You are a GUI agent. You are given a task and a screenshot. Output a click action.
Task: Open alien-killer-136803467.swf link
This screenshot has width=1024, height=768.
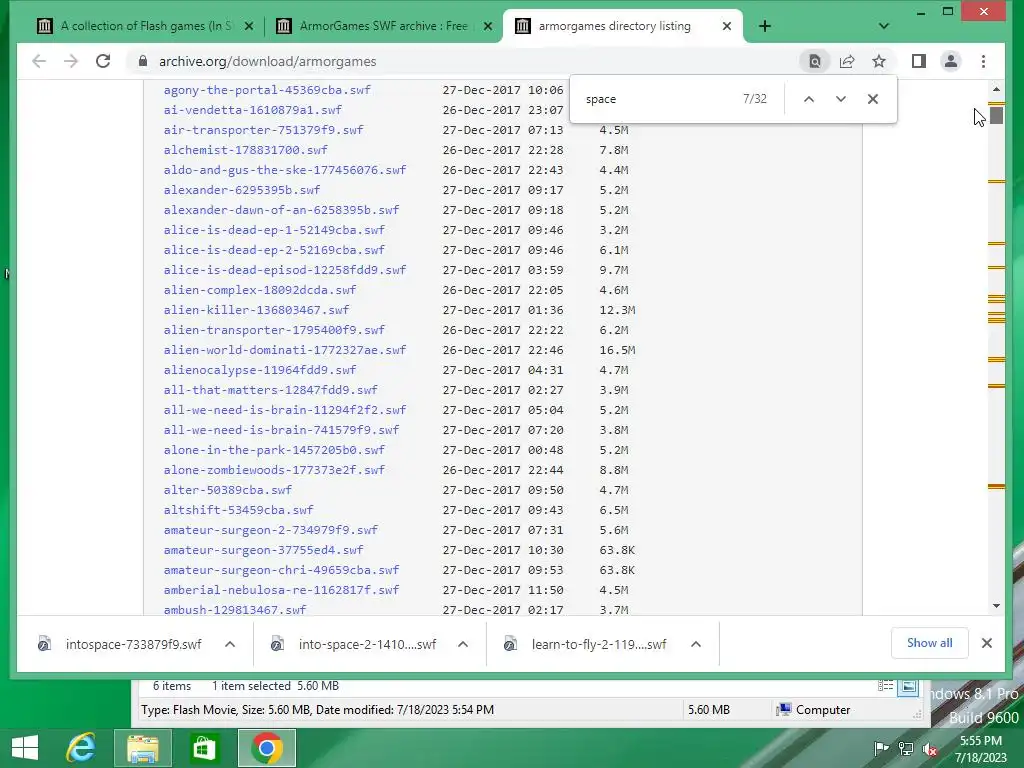(256, 310)
